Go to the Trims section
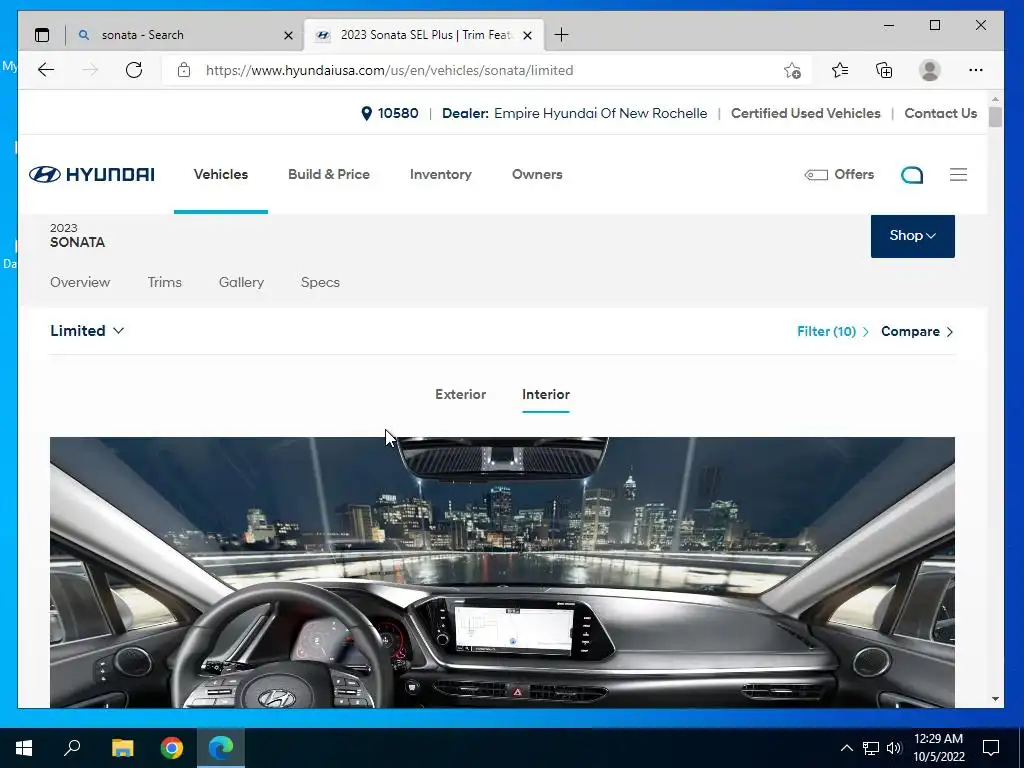This screenshot has width=1024, height=768. point(165,282)
